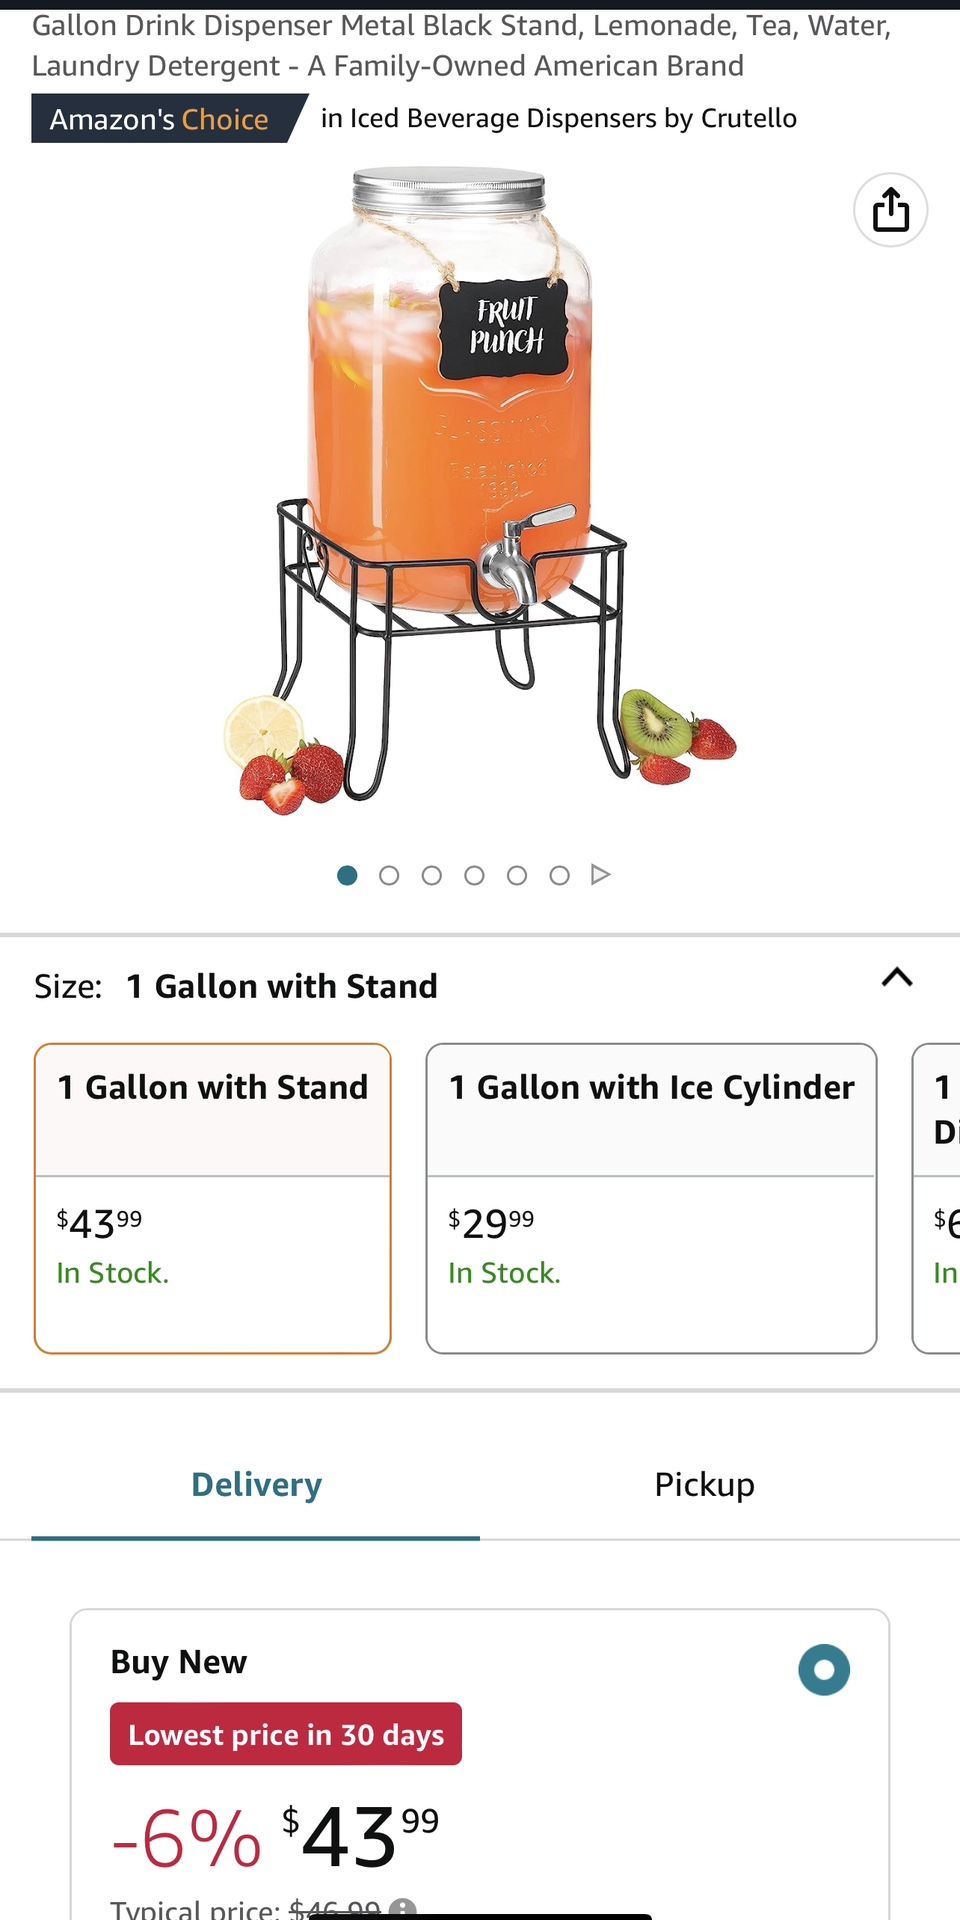960x1920 pixels.
Task: Open typical price info icon
Action: pos(402,1908)
